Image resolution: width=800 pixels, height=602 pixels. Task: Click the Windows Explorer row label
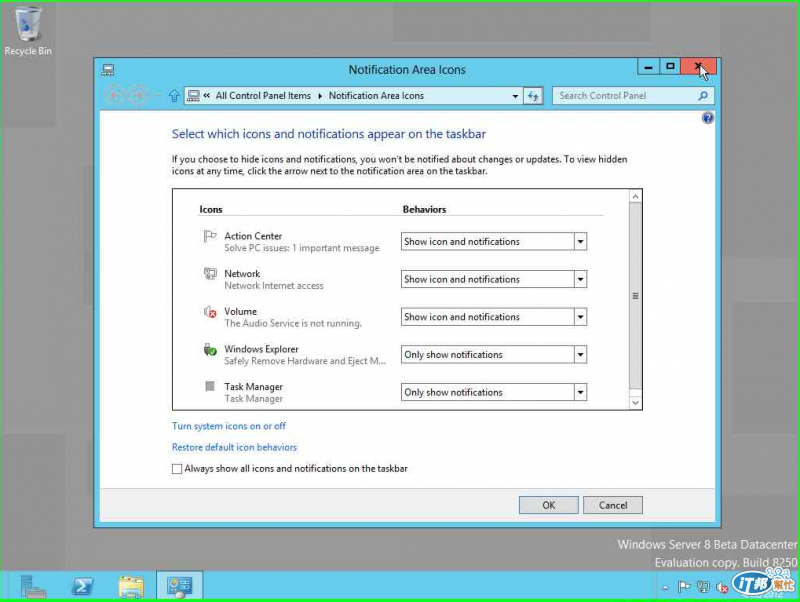tap(261, 349)
